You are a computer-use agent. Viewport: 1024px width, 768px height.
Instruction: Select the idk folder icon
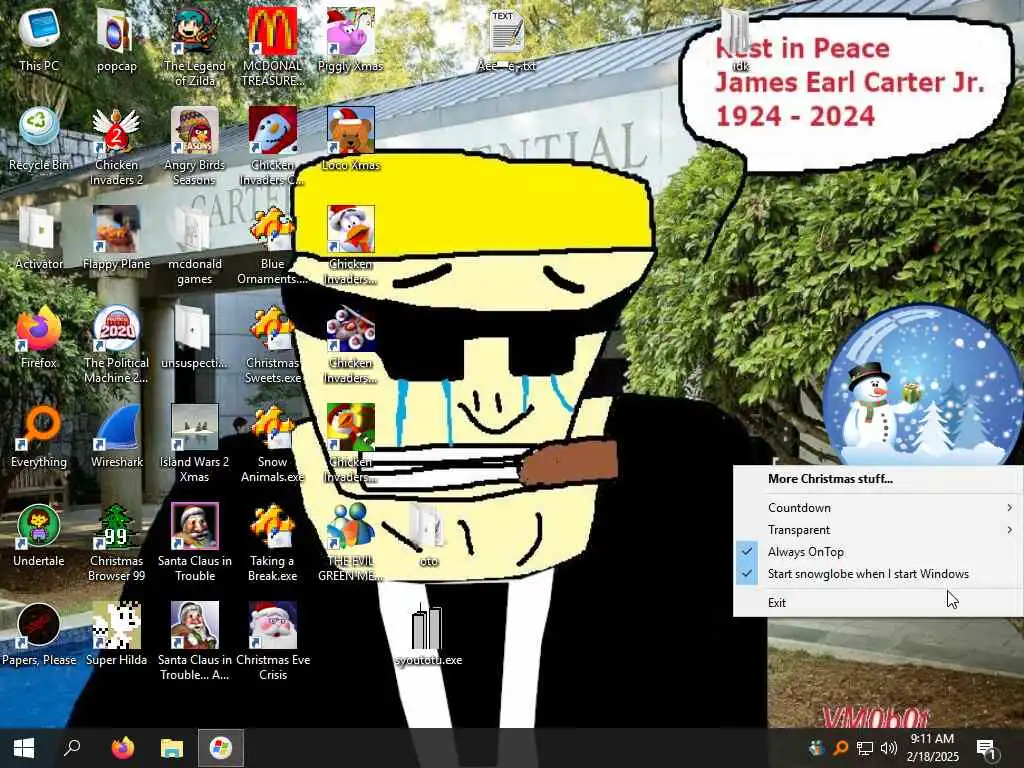coord(739,39)
